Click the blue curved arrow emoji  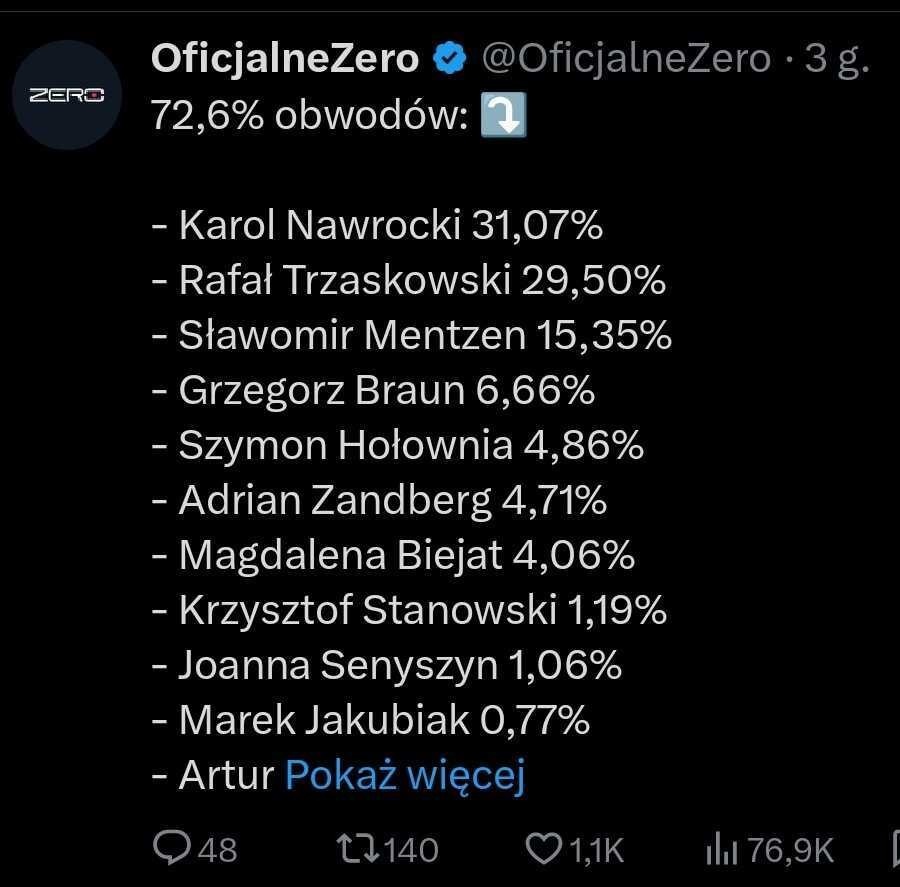(x=503, y=117)
